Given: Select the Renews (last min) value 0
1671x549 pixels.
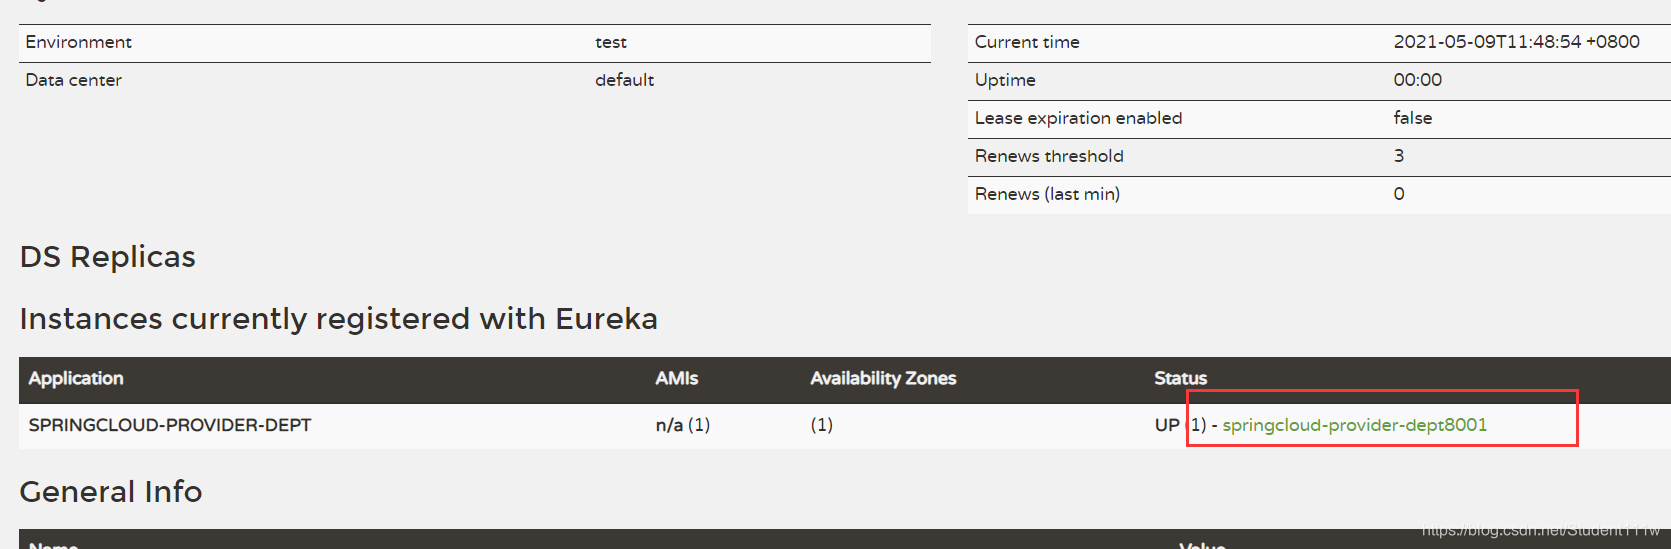Looking at the screenshot, I should [1399, 194].
